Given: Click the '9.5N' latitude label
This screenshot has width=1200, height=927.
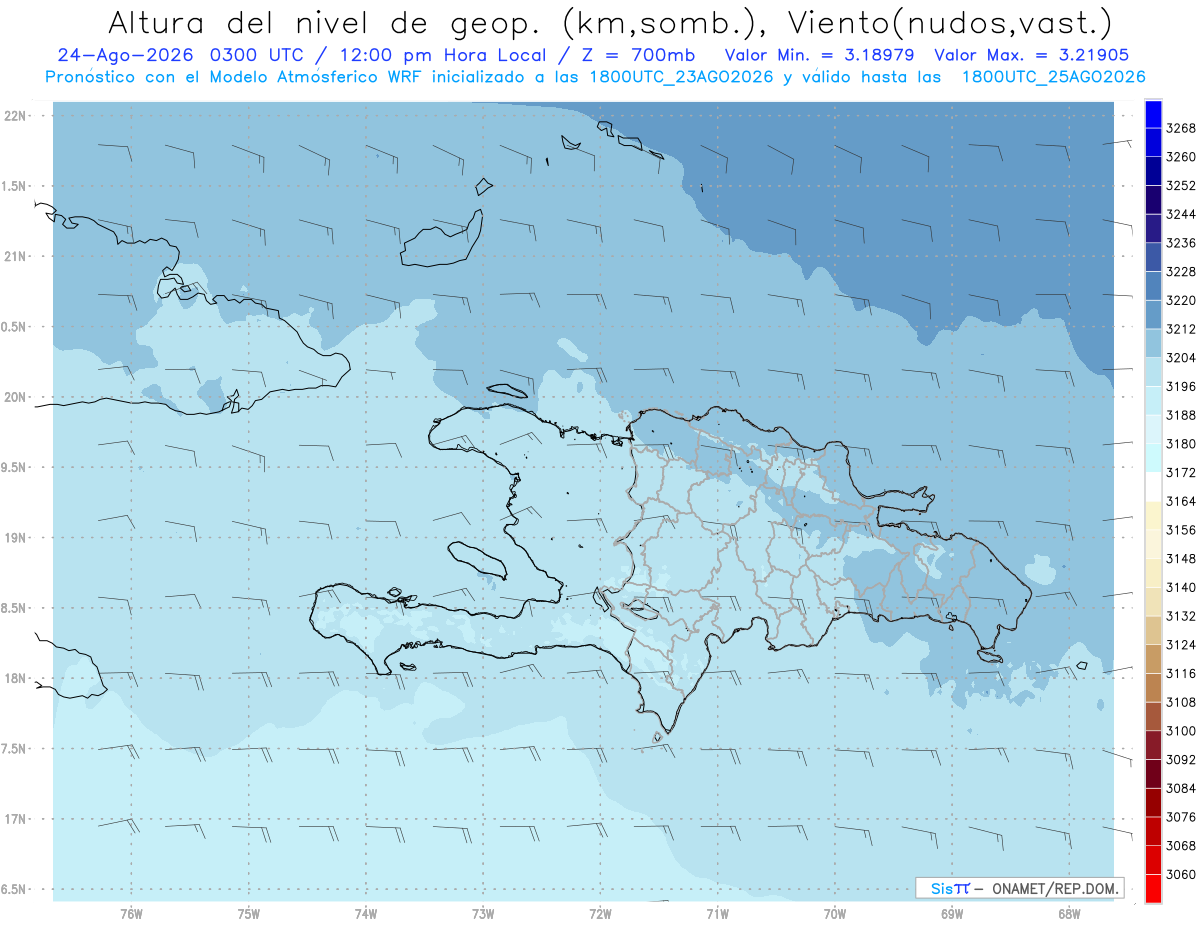Looking at the screenshot, I should (14, 467).
